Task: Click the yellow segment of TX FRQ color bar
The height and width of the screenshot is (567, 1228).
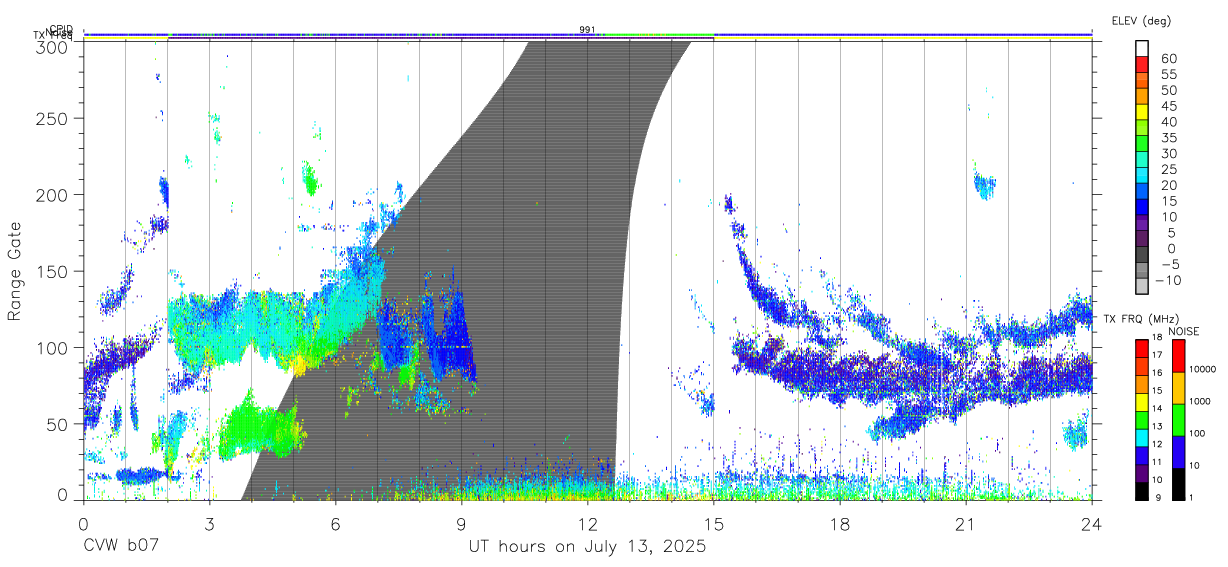Action: pos(1142,400)
